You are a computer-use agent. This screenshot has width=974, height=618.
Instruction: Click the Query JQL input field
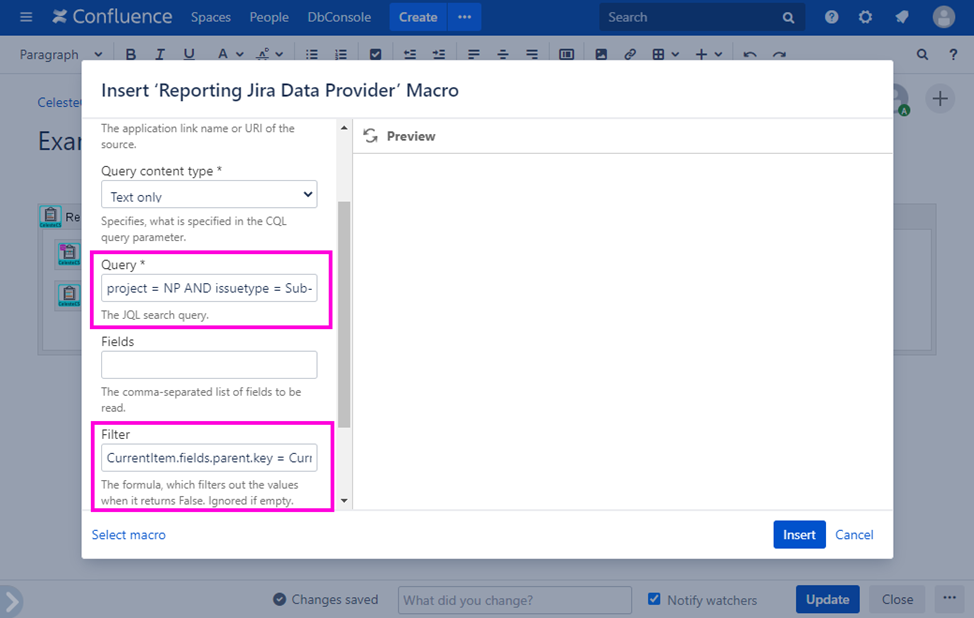(209, 288)
